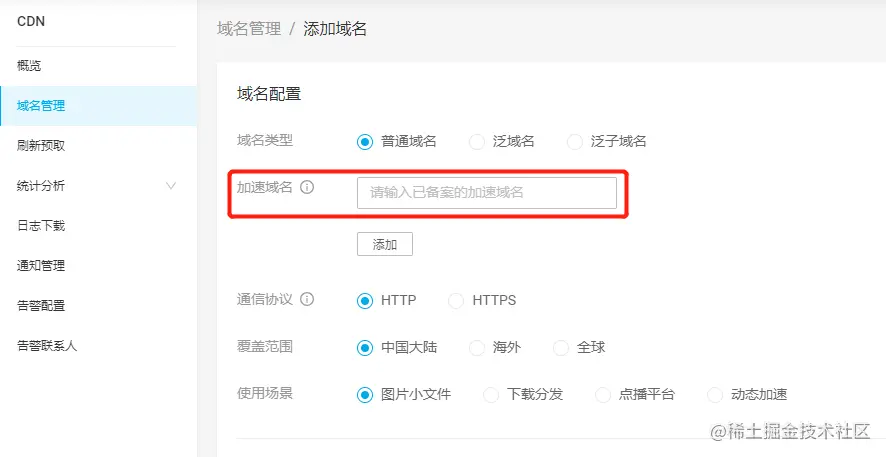Select 动态加速 usage scenario
The height and width of the screenshot is (457, 886).
coord(715,394)
